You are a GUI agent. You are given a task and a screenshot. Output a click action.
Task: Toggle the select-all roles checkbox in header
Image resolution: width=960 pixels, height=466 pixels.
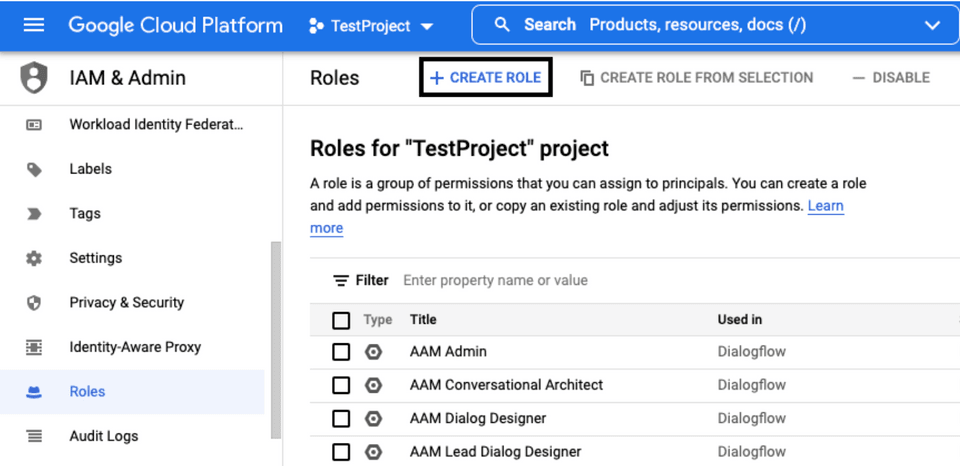point(341,320)
